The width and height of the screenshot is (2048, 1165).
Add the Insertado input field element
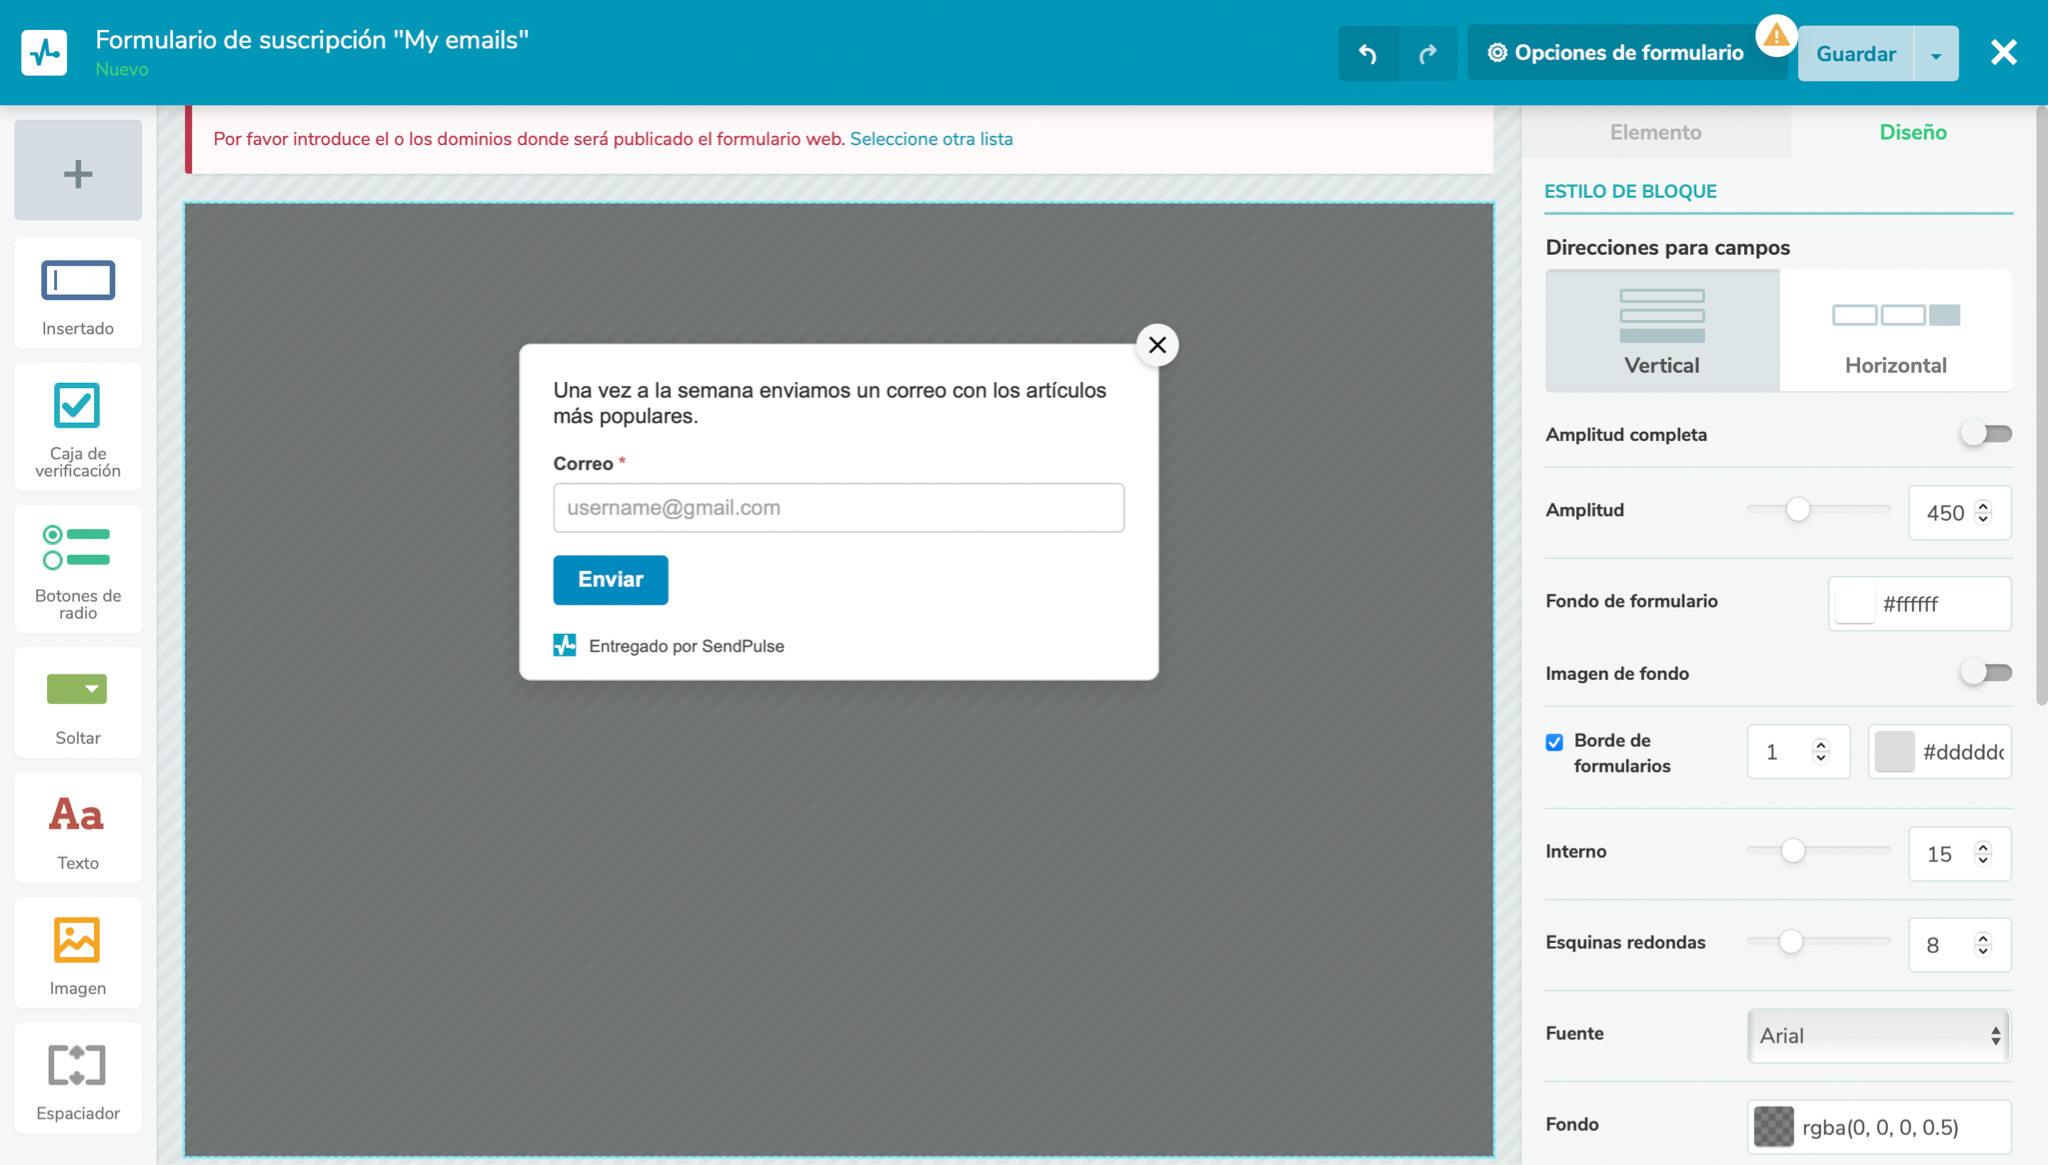78,294
